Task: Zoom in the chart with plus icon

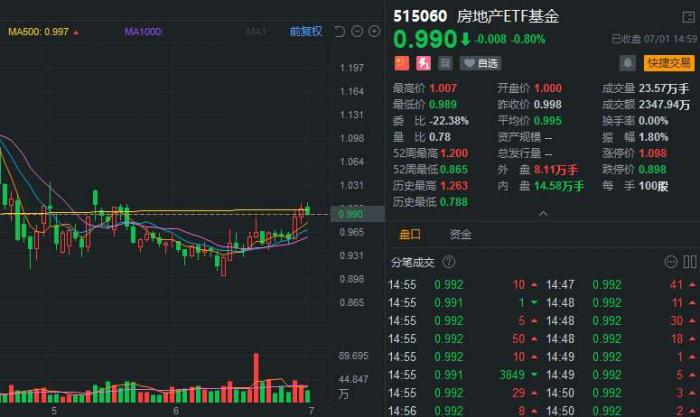Action: pos(374,31)
